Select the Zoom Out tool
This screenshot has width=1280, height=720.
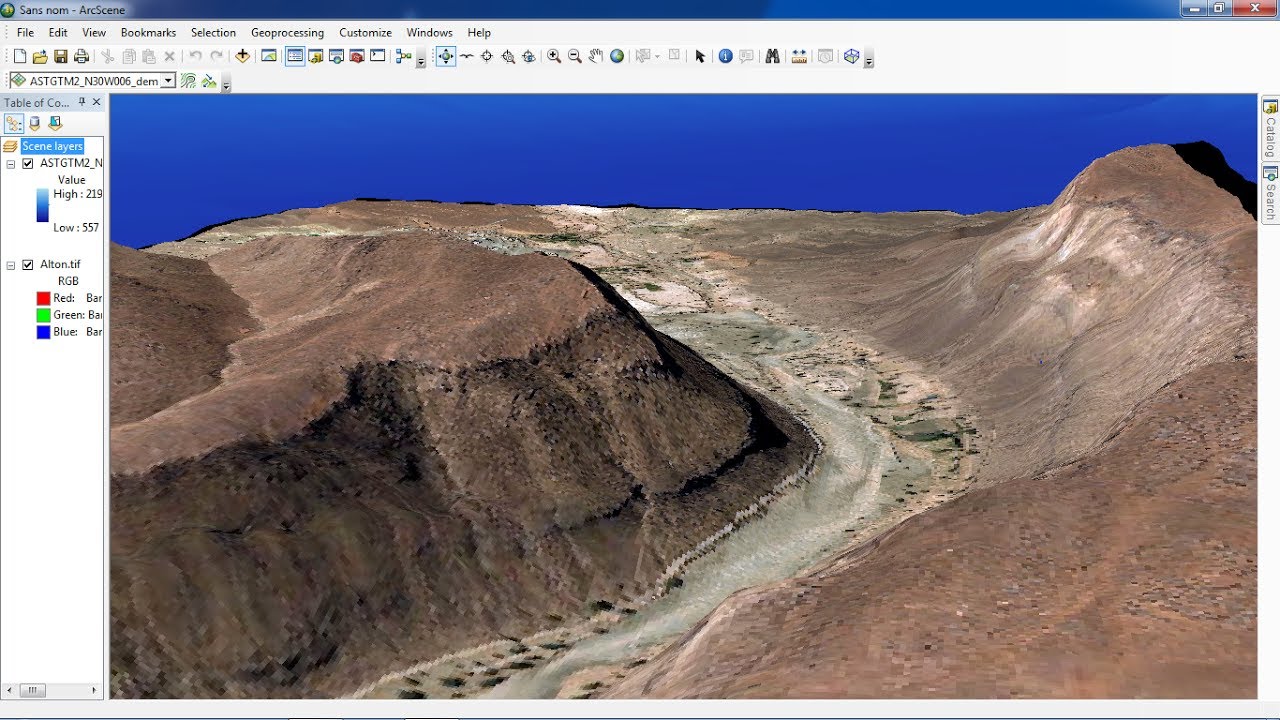[x=575, y=56]
